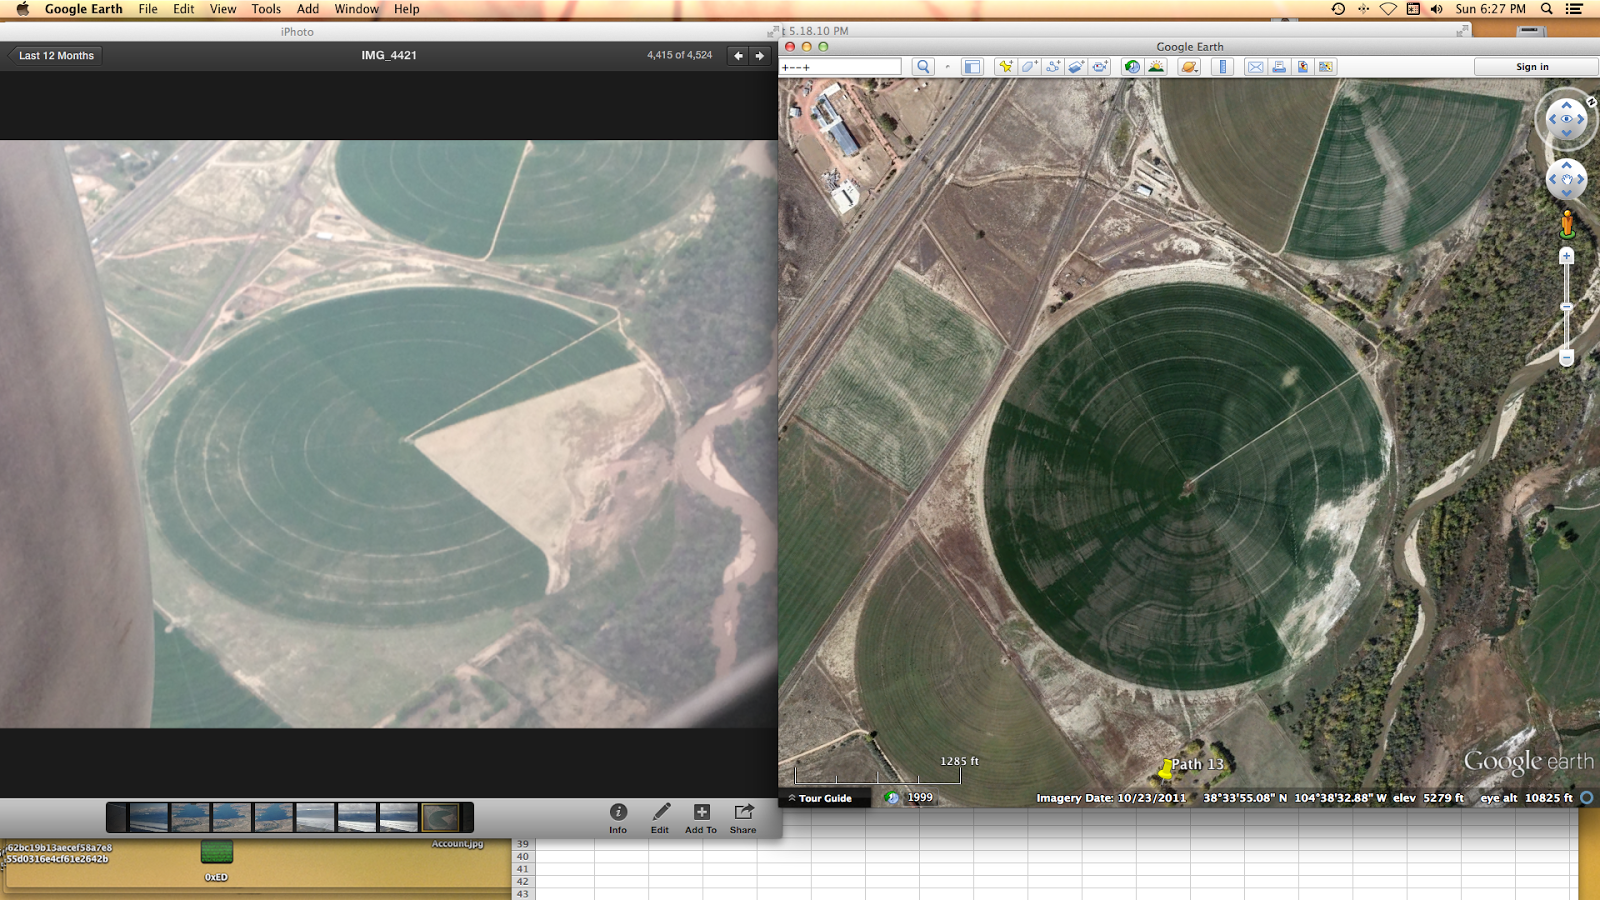Open the Help menu
Viewport: 1600px width, 900px height.
coord(406,9)
